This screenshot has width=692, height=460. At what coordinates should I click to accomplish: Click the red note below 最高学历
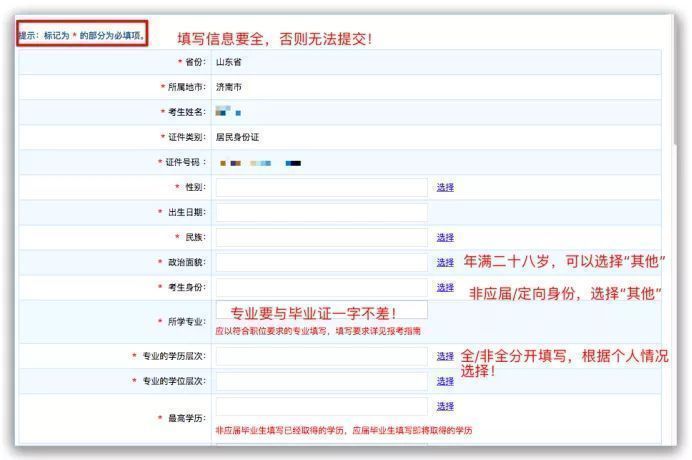point(343,430)
